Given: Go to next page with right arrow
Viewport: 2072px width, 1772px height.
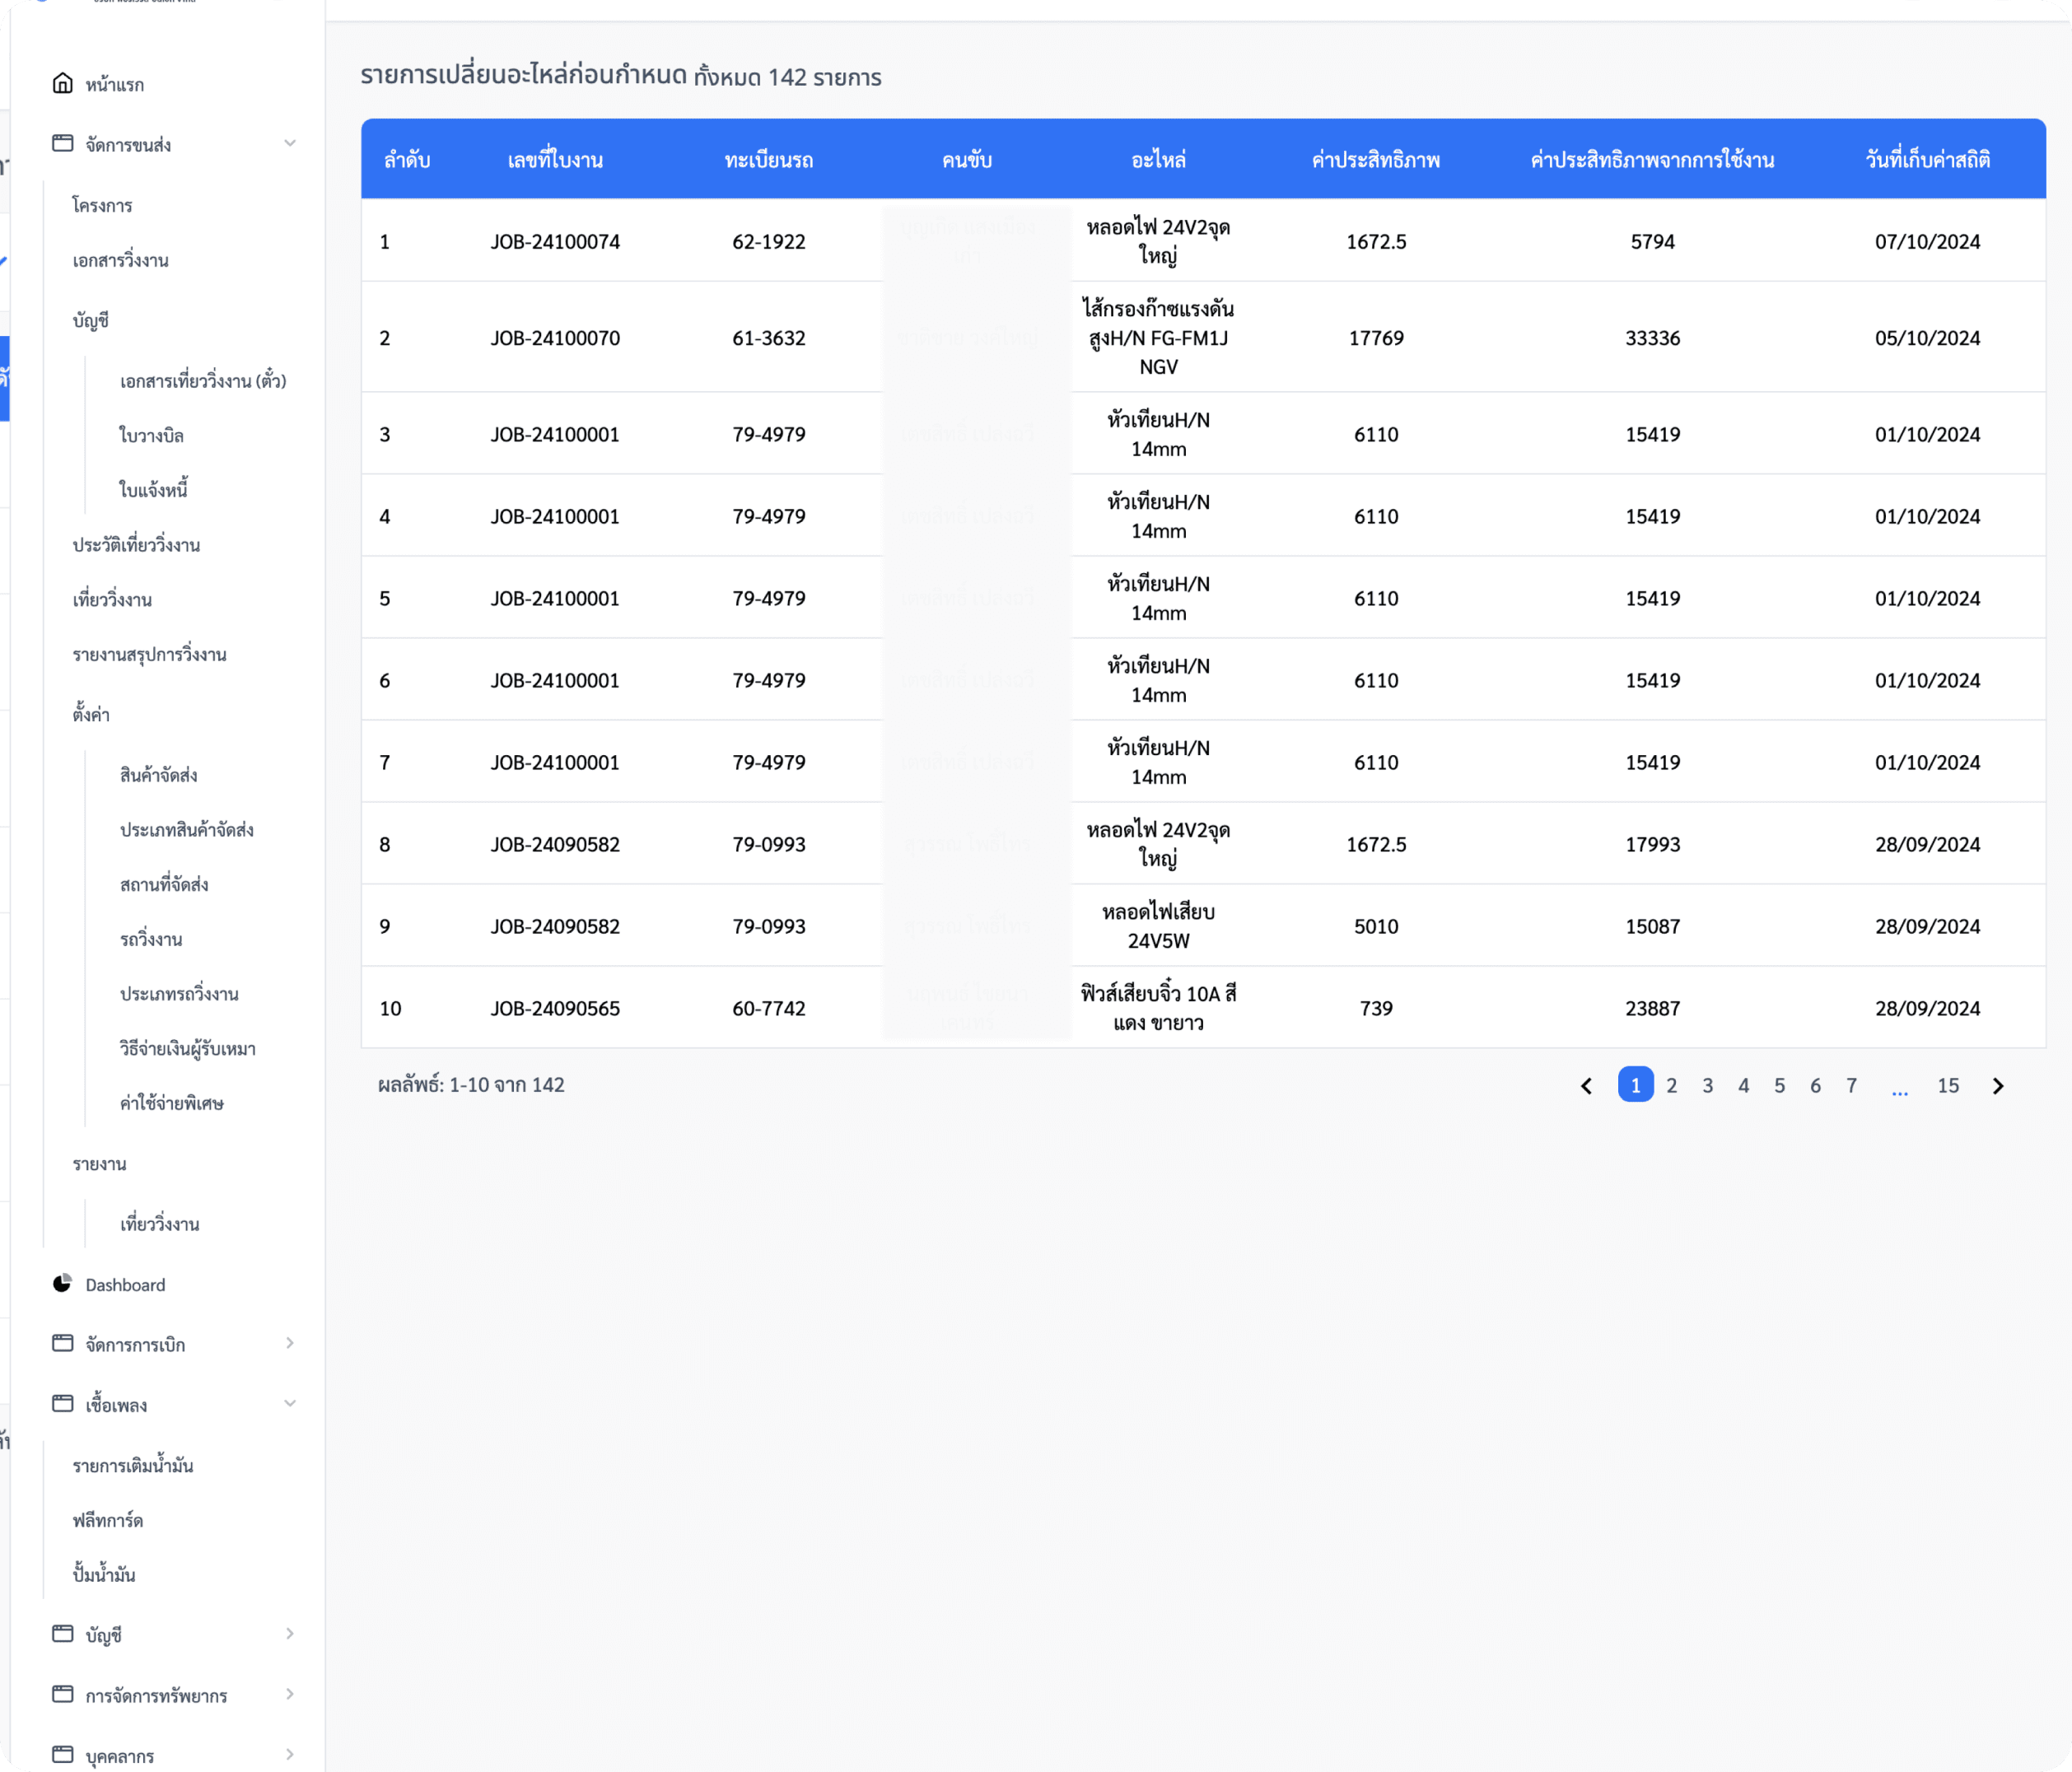Looking at the screenshot, I should (1997, 1086).
